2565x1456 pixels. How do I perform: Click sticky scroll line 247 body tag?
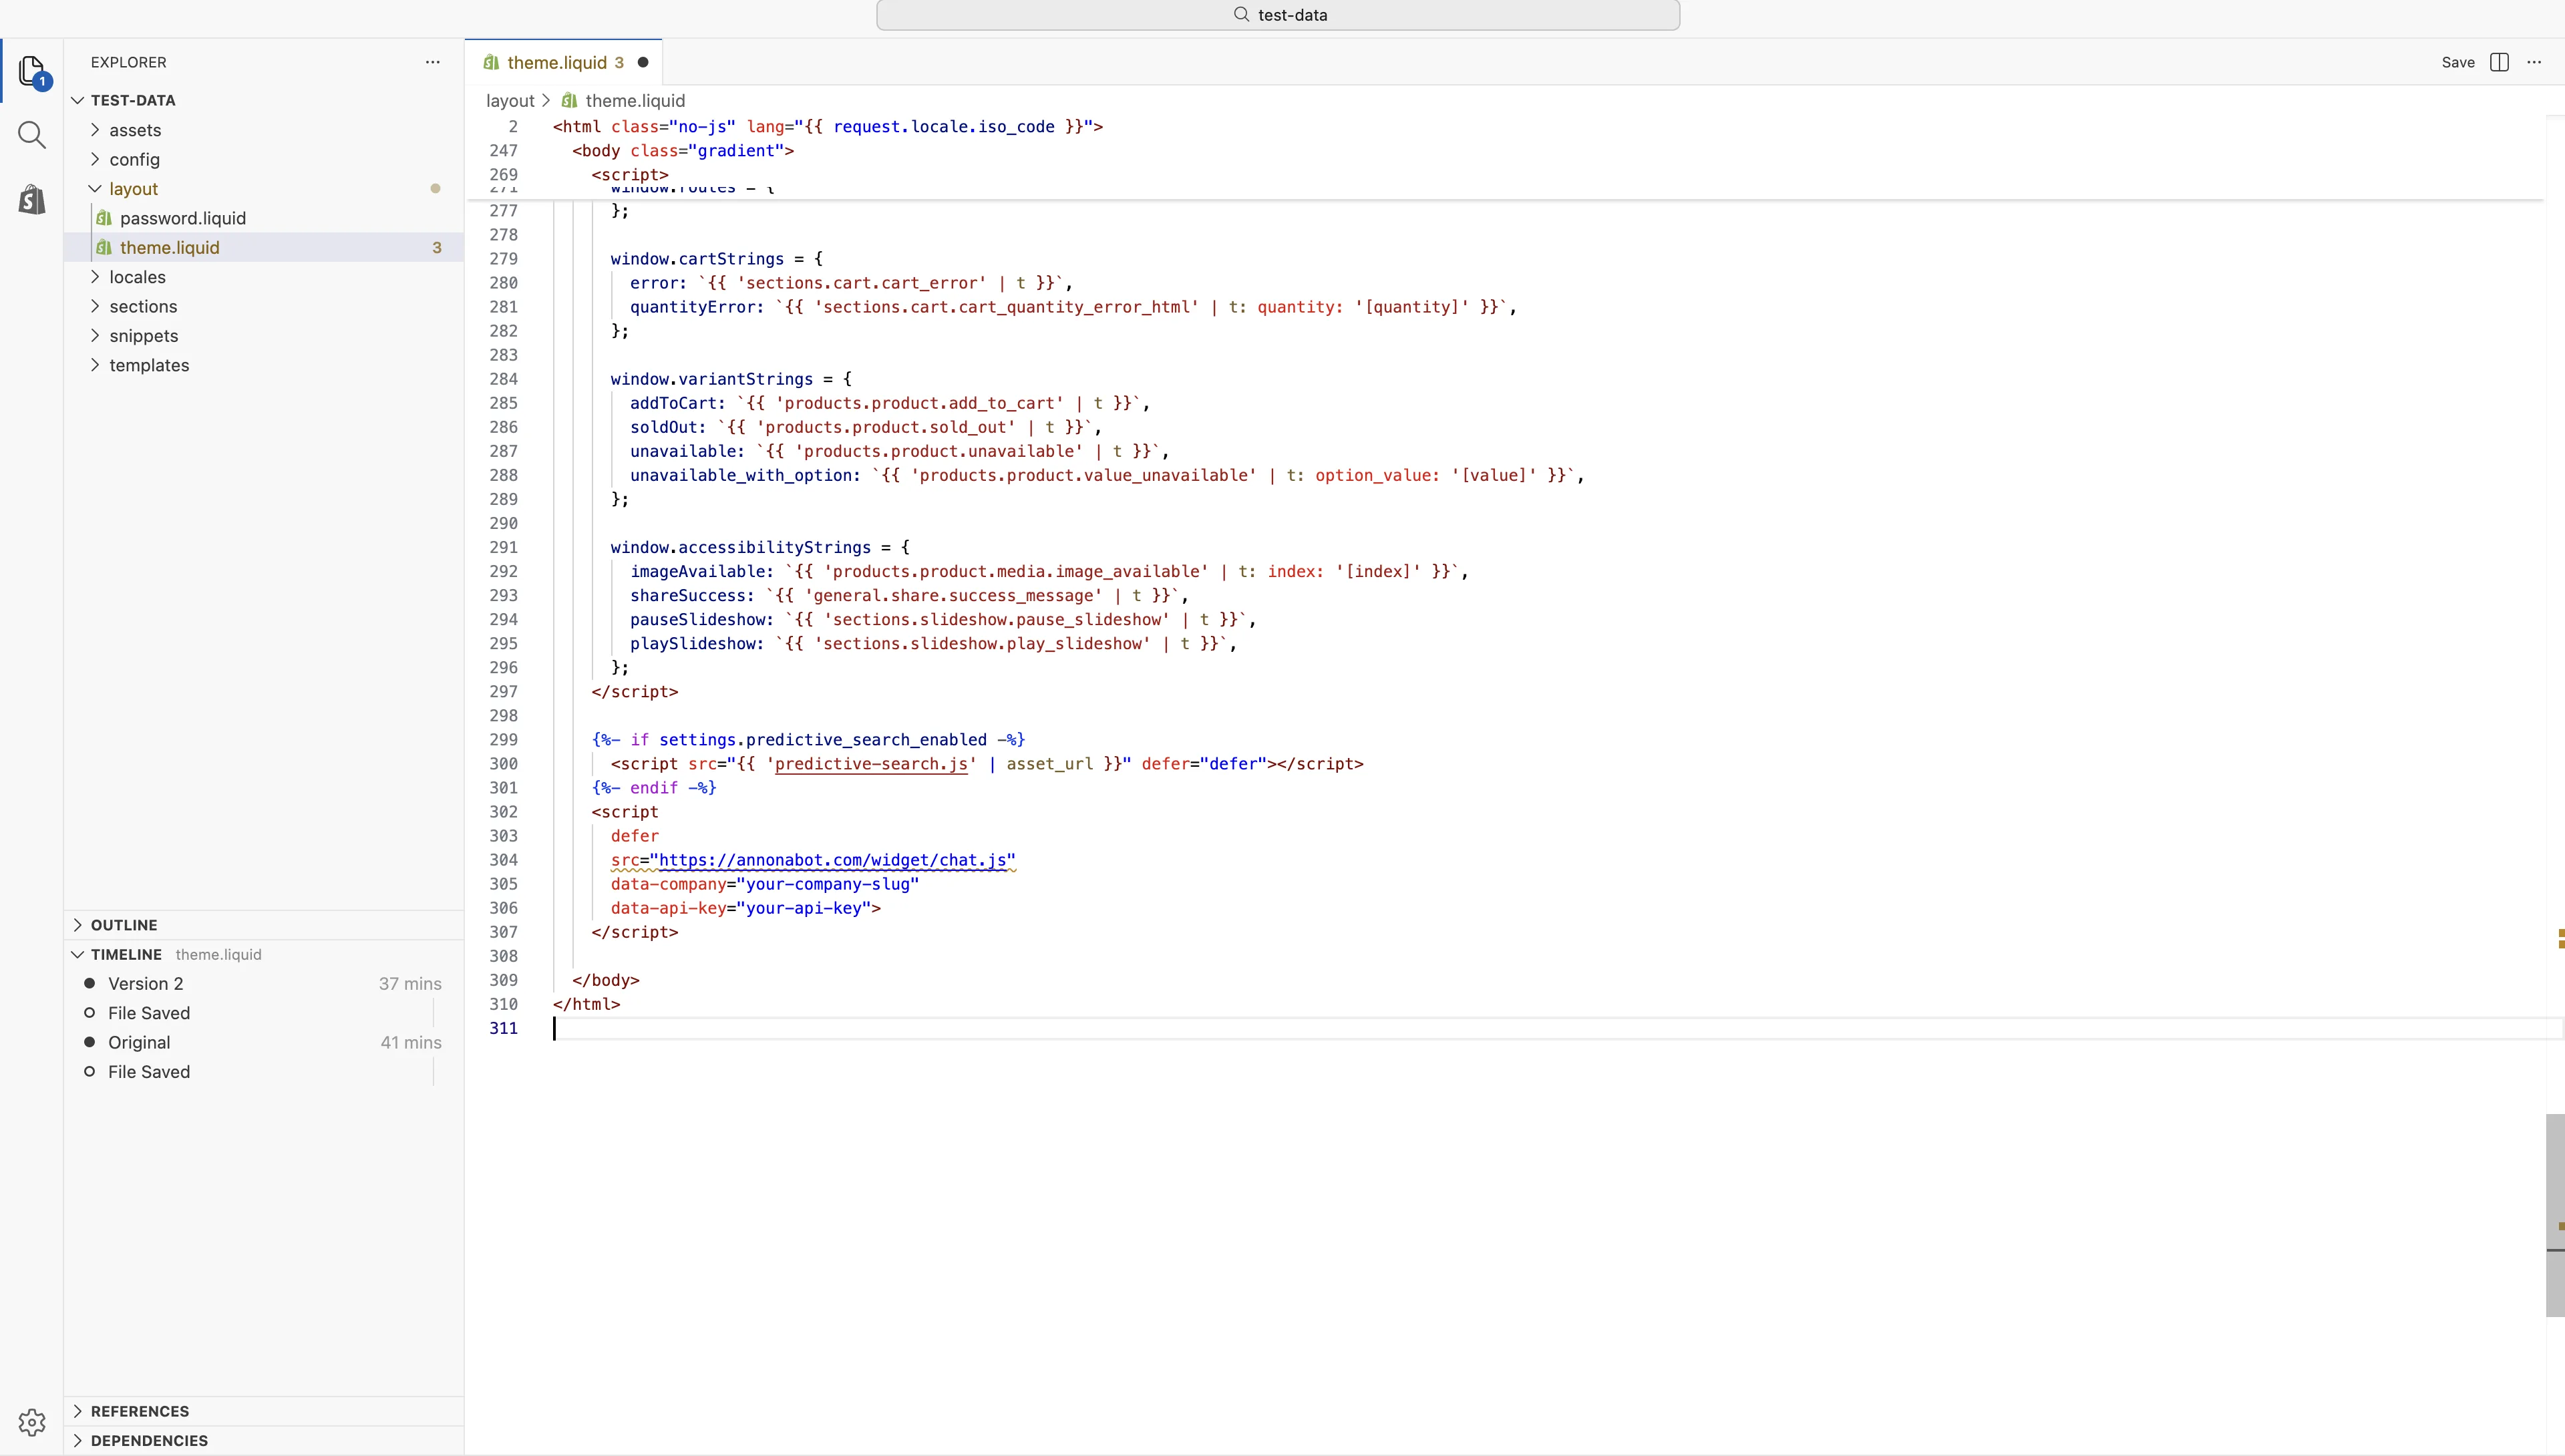pos(683,151)
